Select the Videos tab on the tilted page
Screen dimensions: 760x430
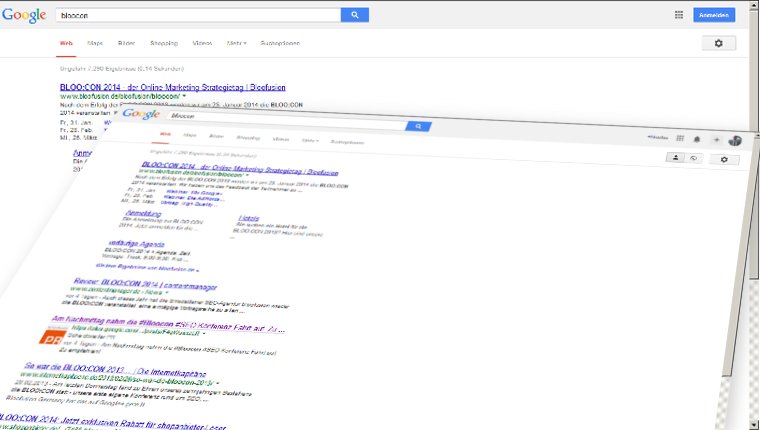coord(281,139)
